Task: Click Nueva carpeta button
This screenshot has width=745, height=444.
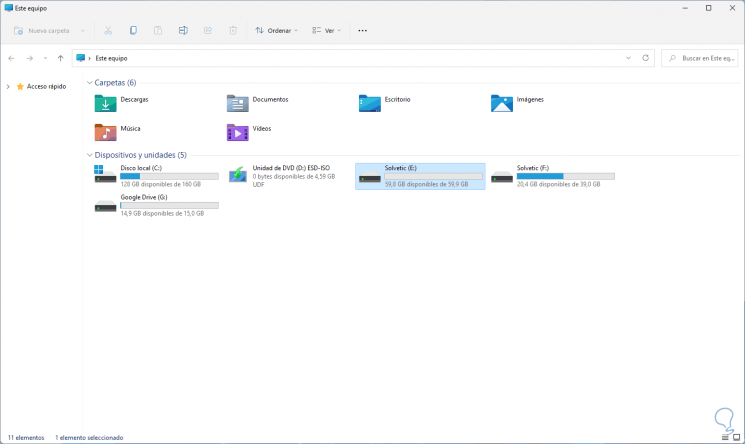Action: coord(41,30)
